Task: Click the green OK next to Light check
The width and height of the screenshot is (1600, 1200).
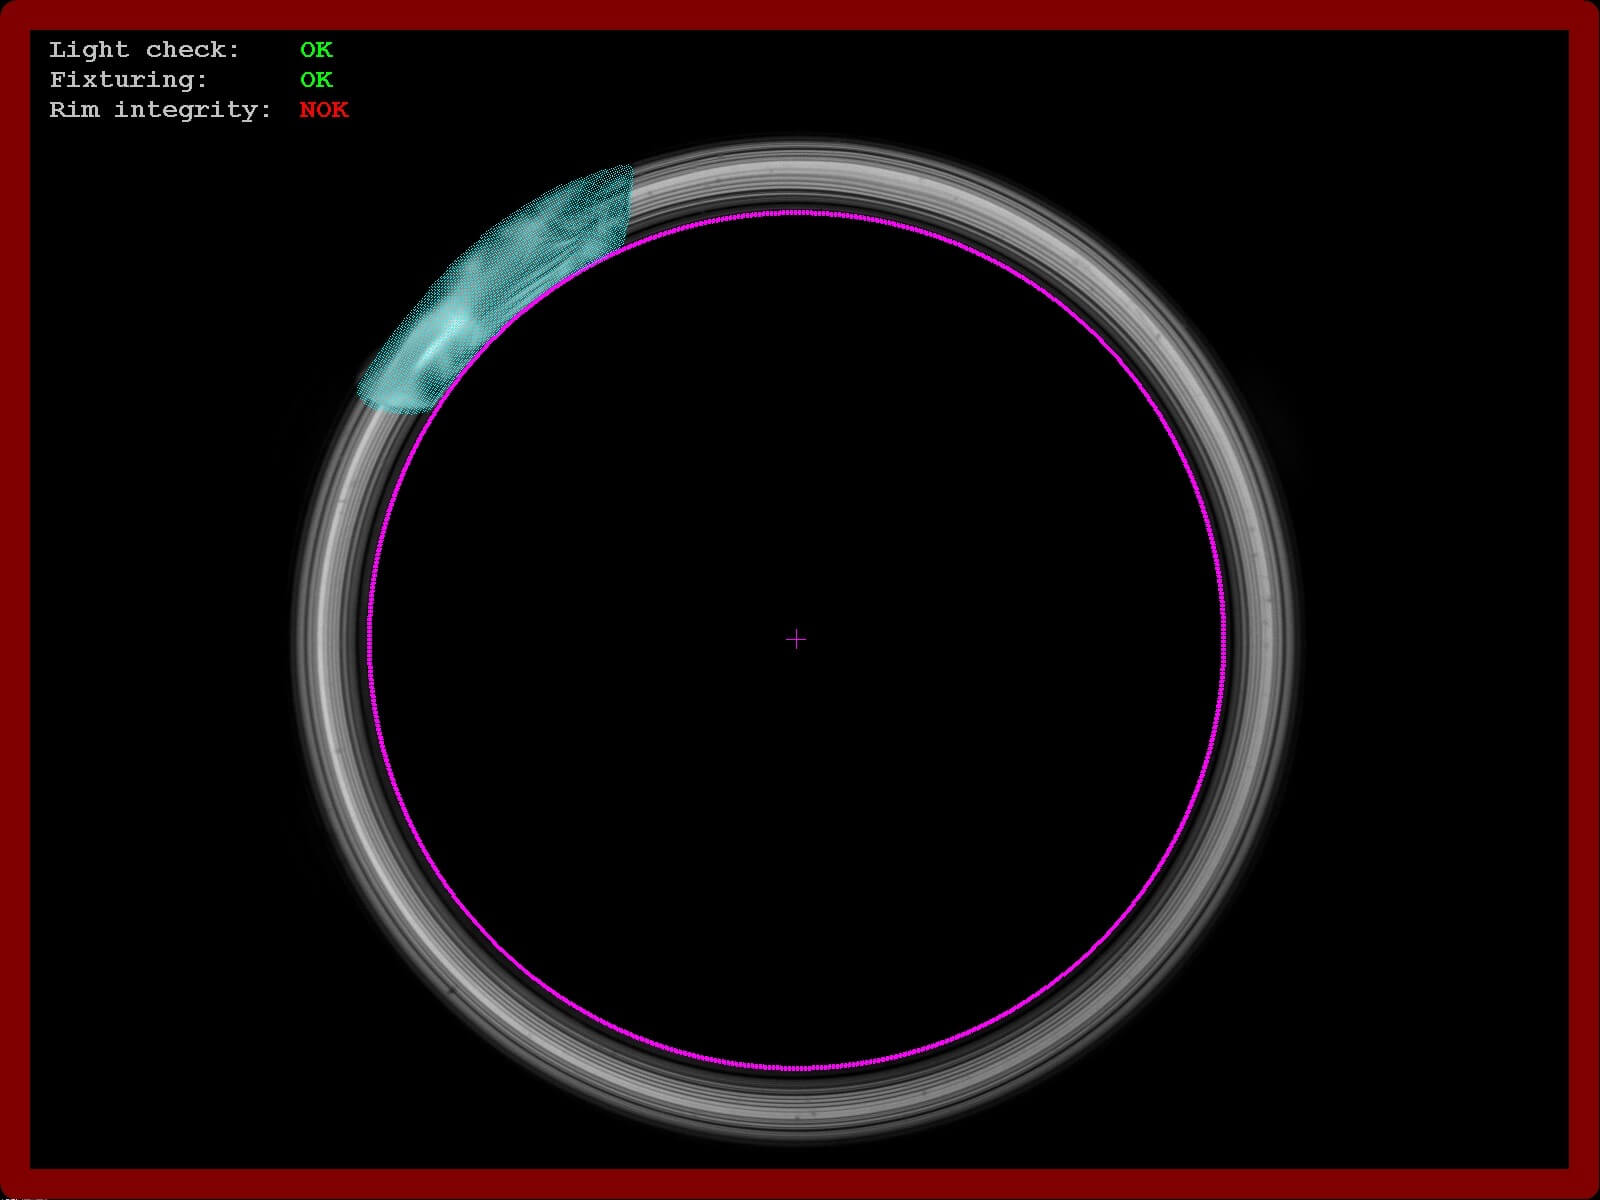Action: pyautogui.click(x=316, y=50)
